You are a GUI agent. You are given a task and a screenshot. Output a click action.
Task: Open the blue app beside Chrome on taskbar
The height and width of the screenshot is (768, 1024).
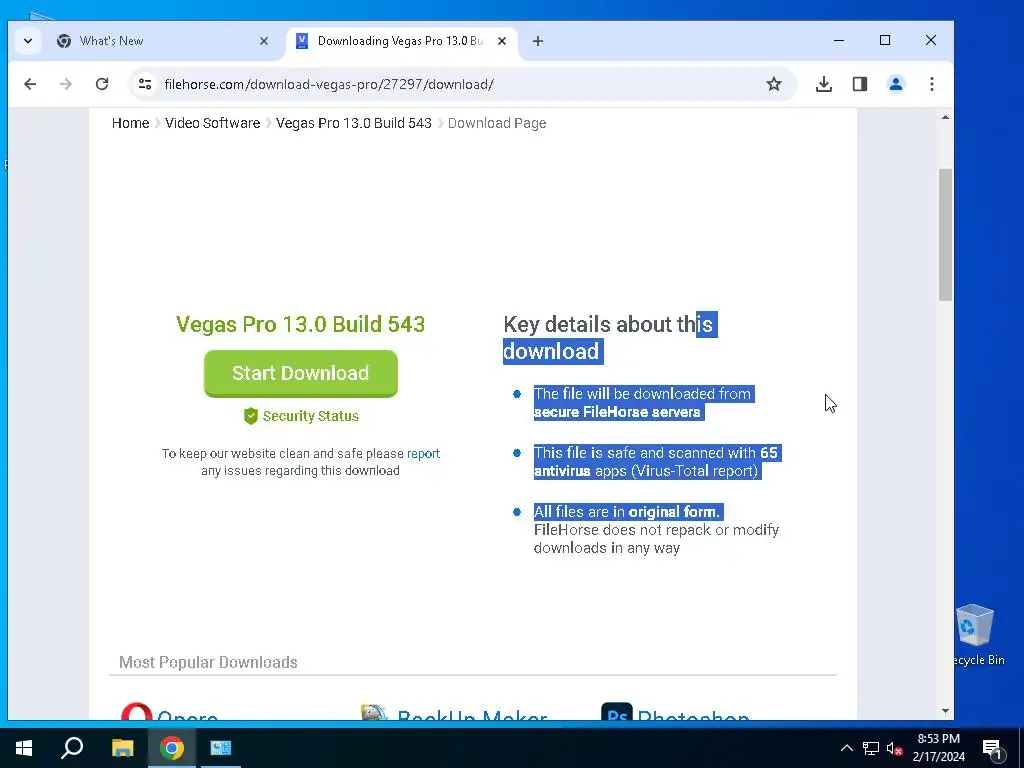pyautogui.click(x=221, y=748)
